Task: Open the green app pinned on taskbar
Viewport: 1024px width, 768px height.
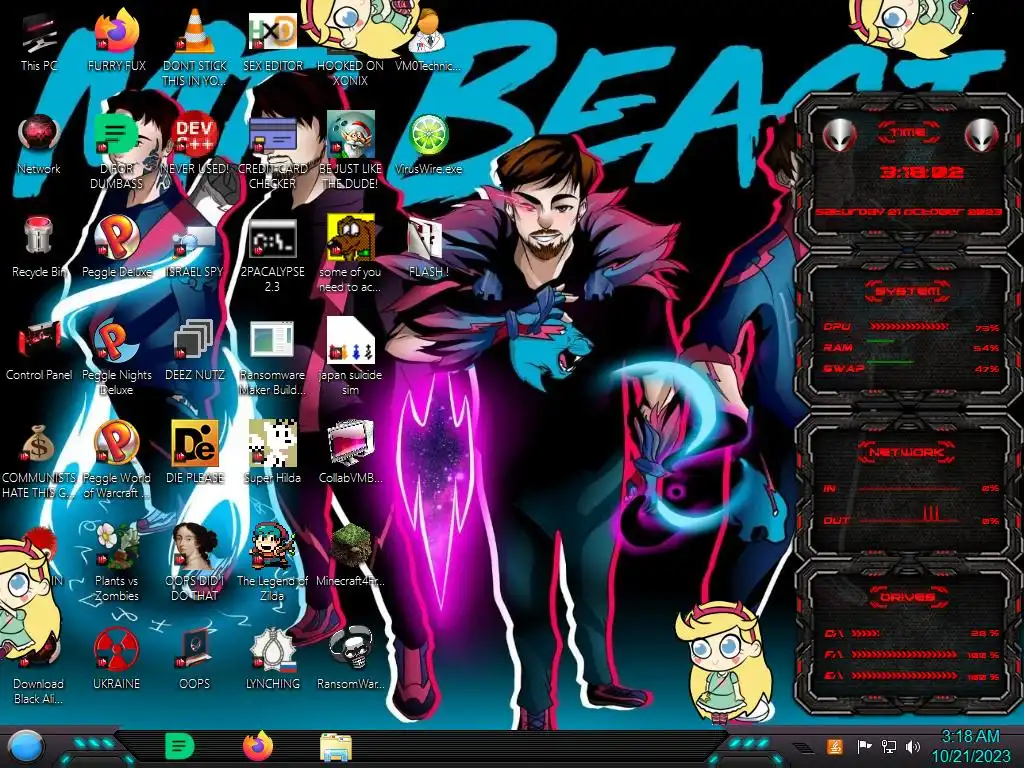Action: [x=179, y=746]
